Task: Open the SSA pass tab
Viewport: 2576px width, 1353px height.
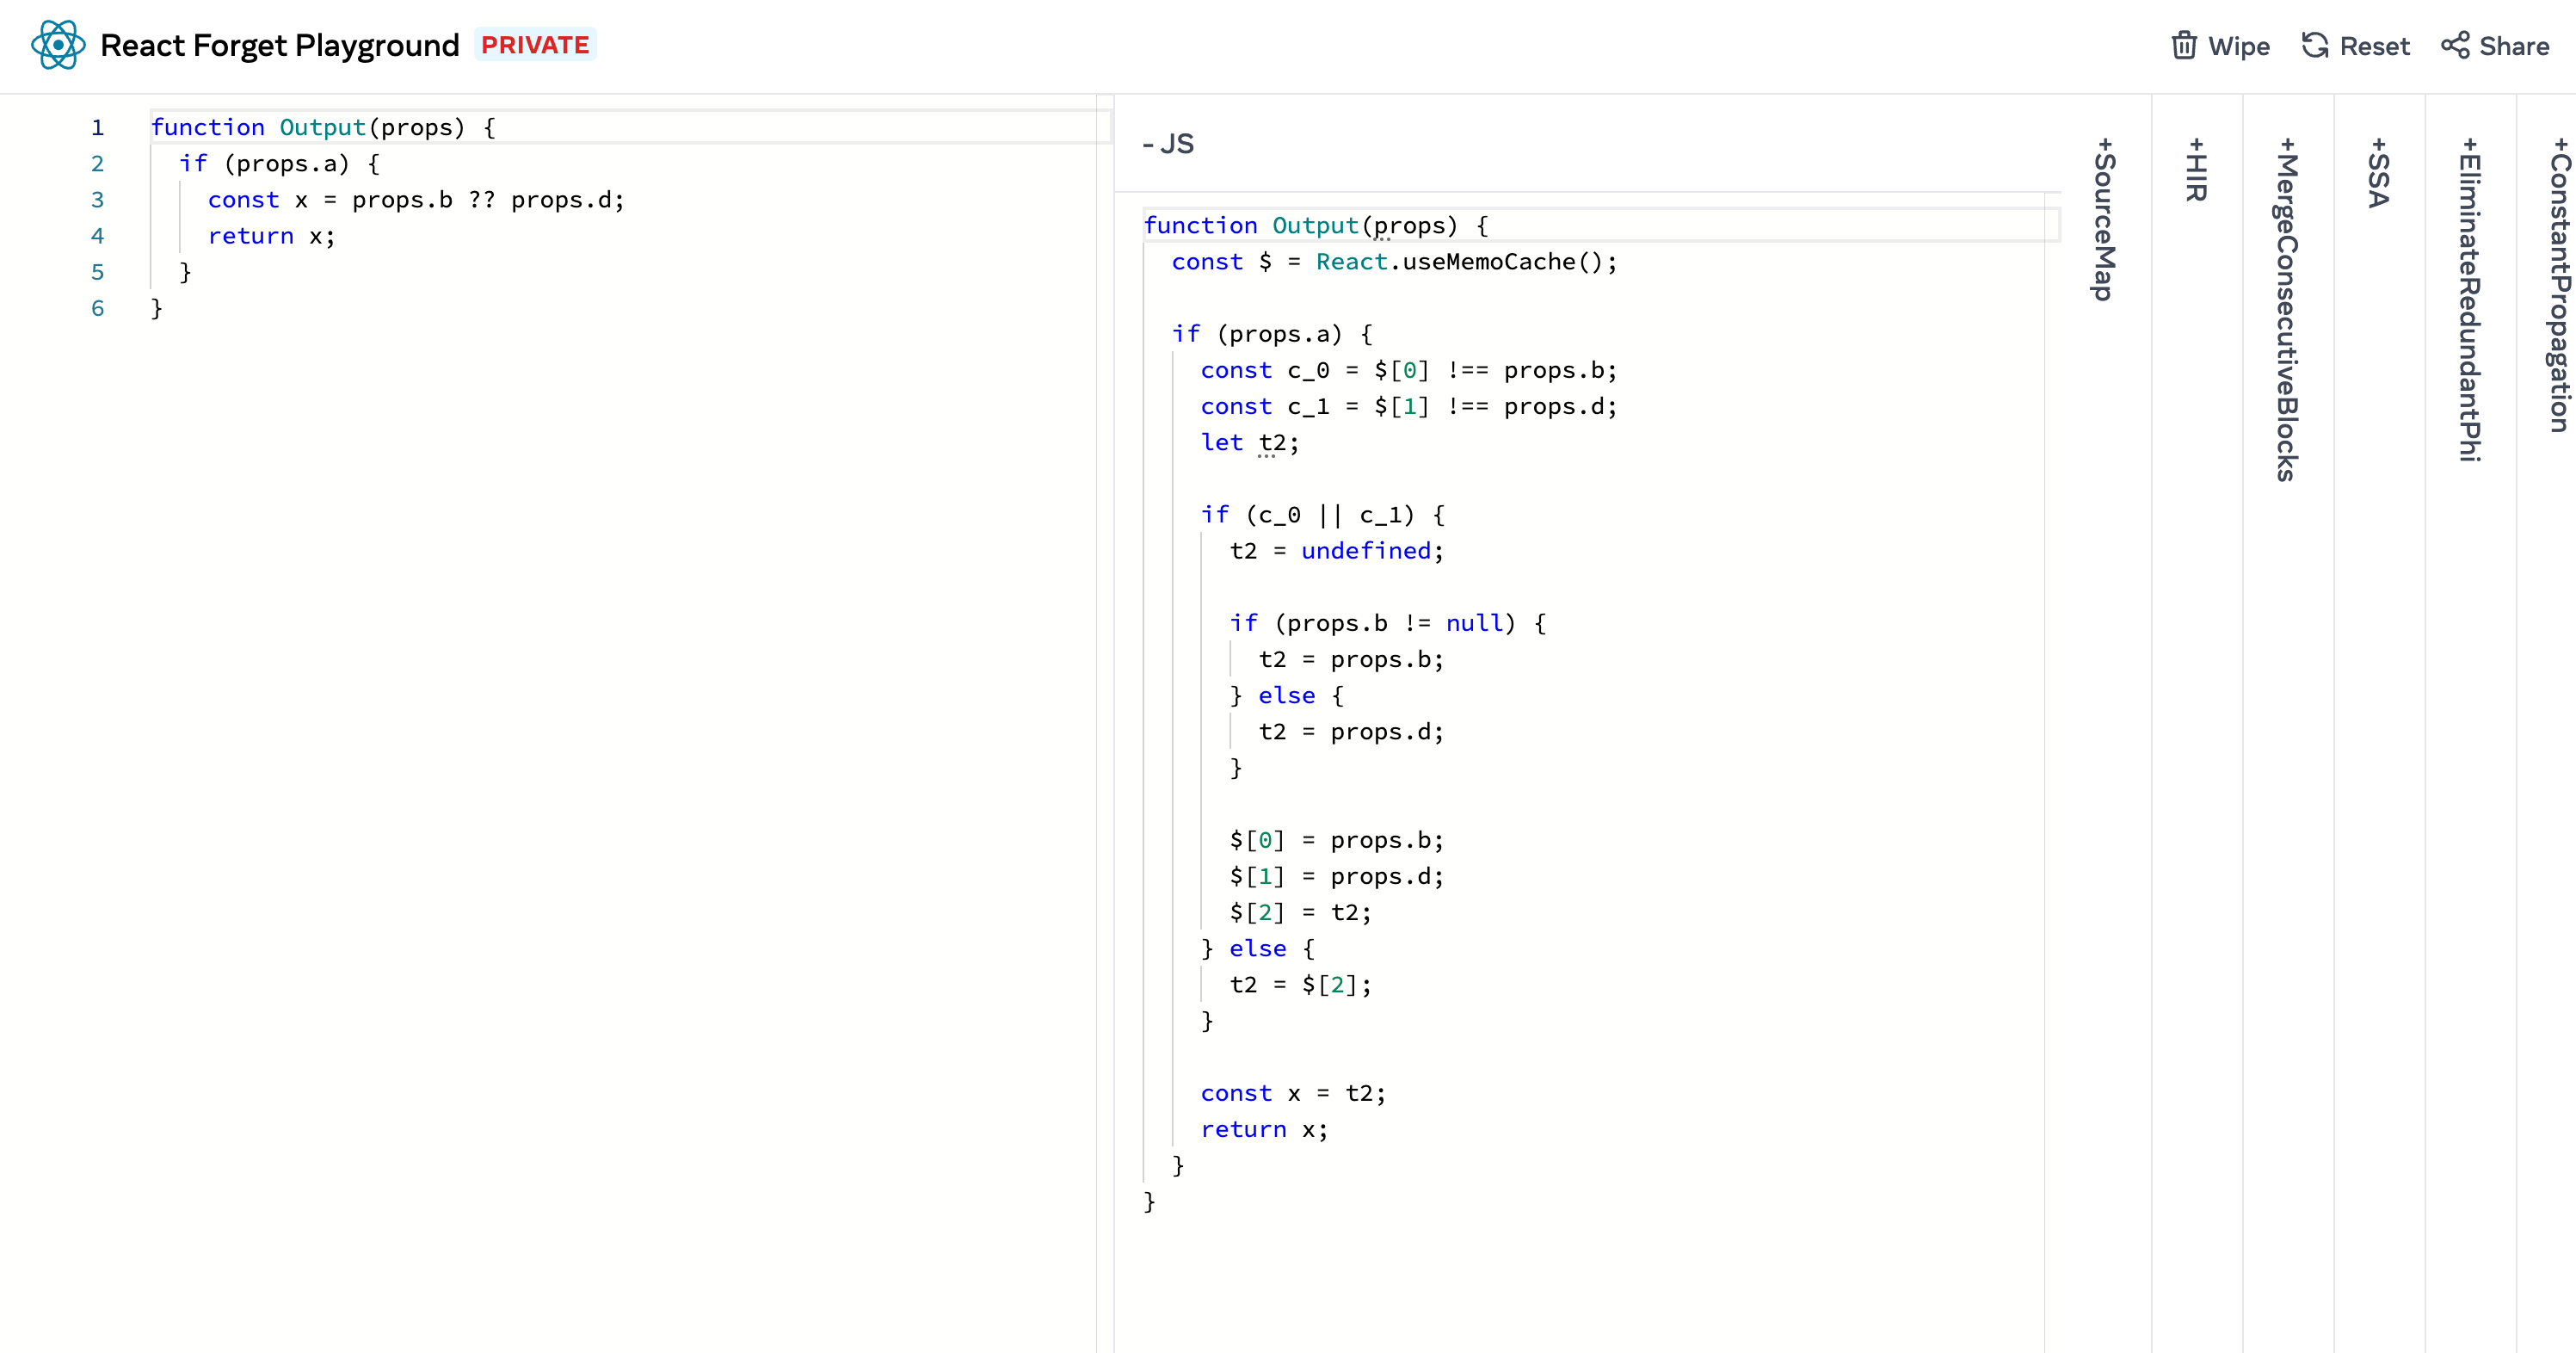Action: coord(2379,172)
